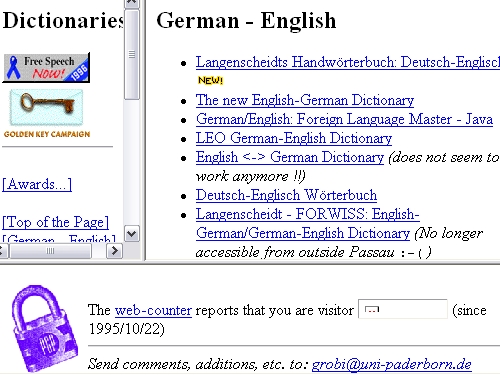Open Langenscheidts Handwörterbuch Deutsch-Englisch link
The width and height of the screenshot is (500, 375).
pyautogui.click(x=348, y=62)
